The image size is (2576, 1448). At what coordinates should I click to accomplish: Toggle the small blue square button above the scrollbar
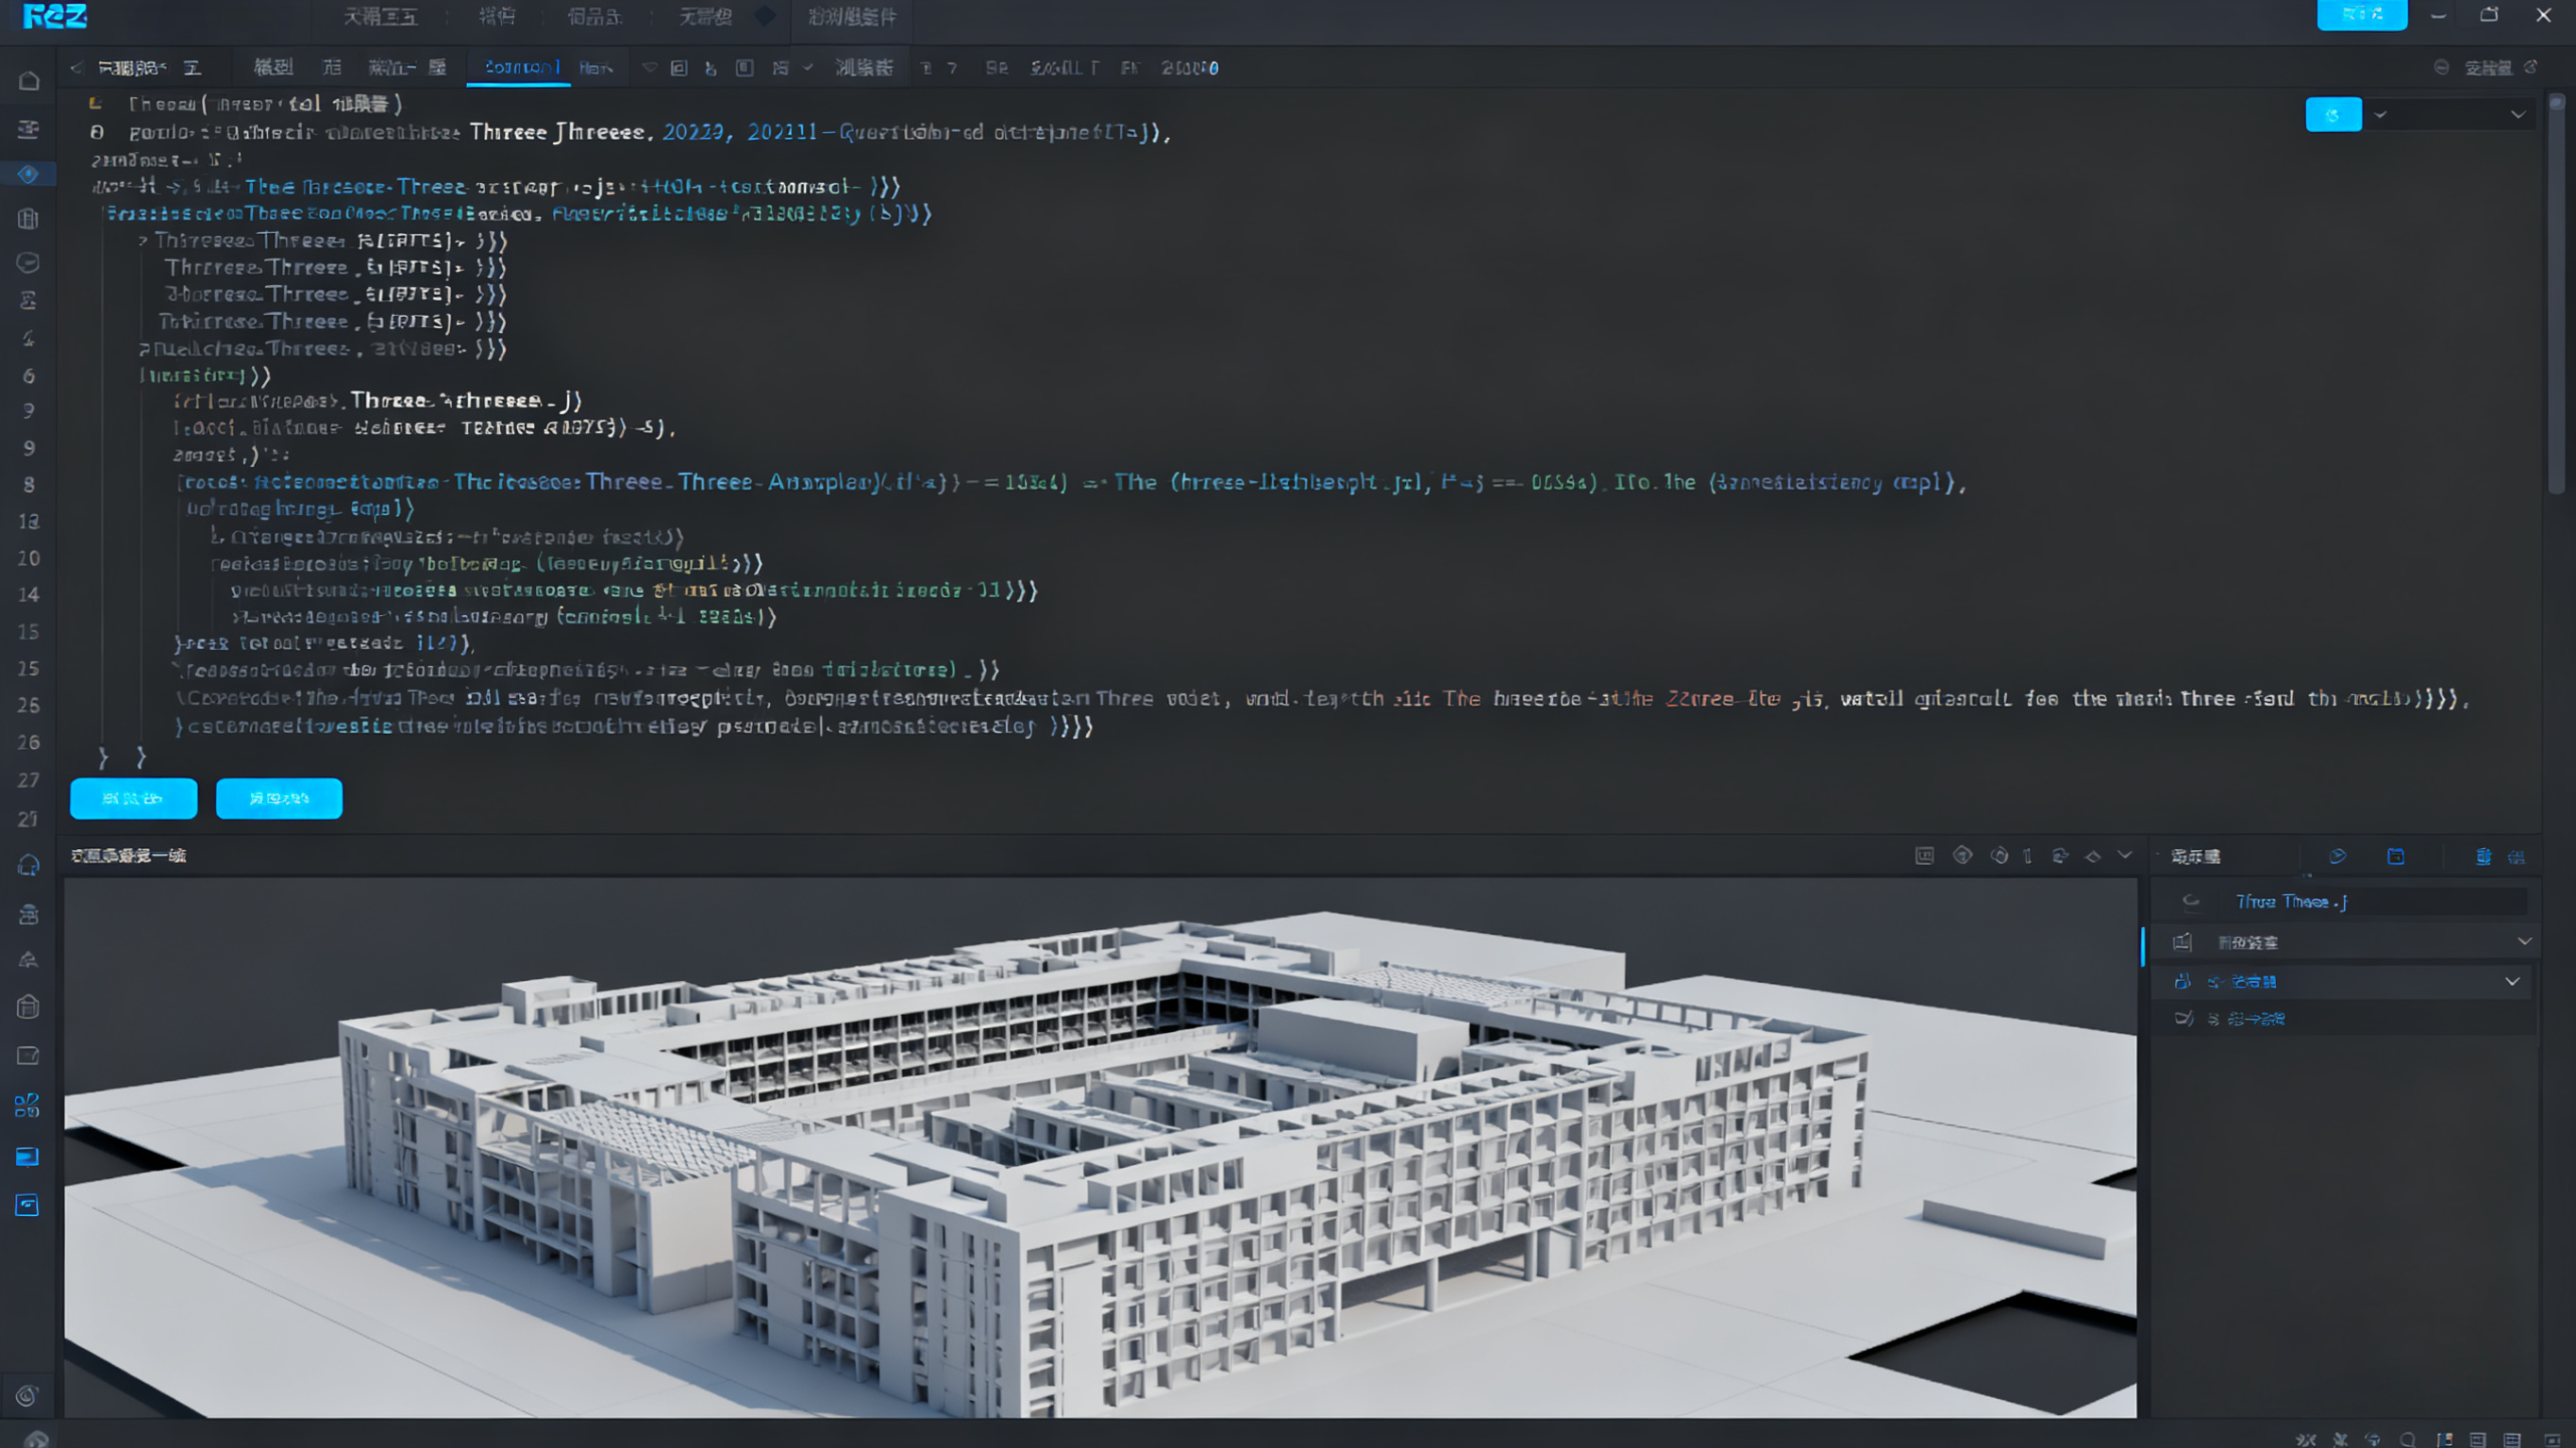click(2333, 114)
